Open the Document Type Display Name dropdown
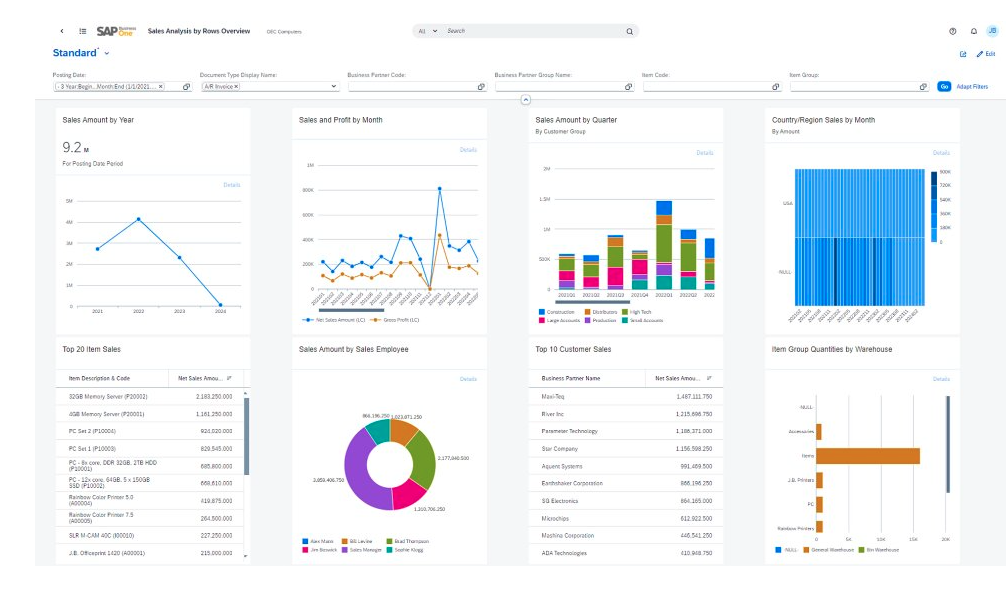Viewport: 1008px width, 589px height. pyautogui.click(x=334, y=87)
